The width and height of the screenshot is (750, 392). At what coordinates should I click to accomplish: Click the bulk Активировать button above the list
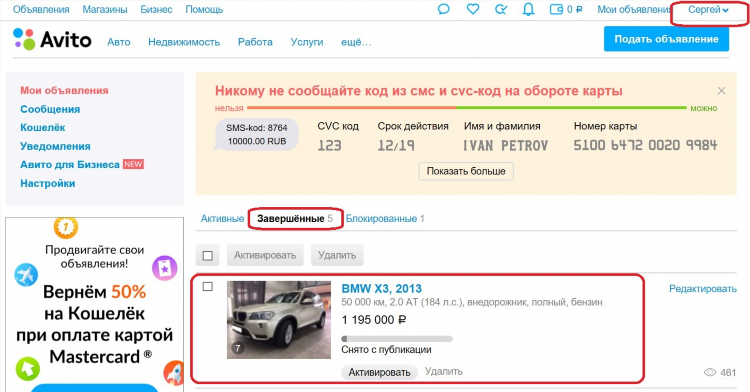coord(265,255)
